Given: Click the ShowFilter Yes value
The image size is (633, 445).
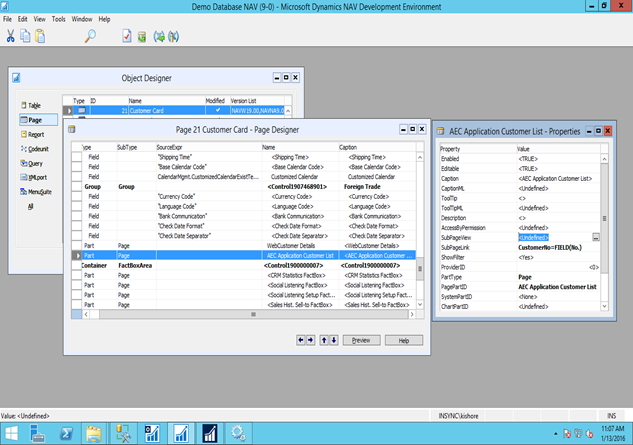Looking at the screenshot, I should (x=526, y=257).
